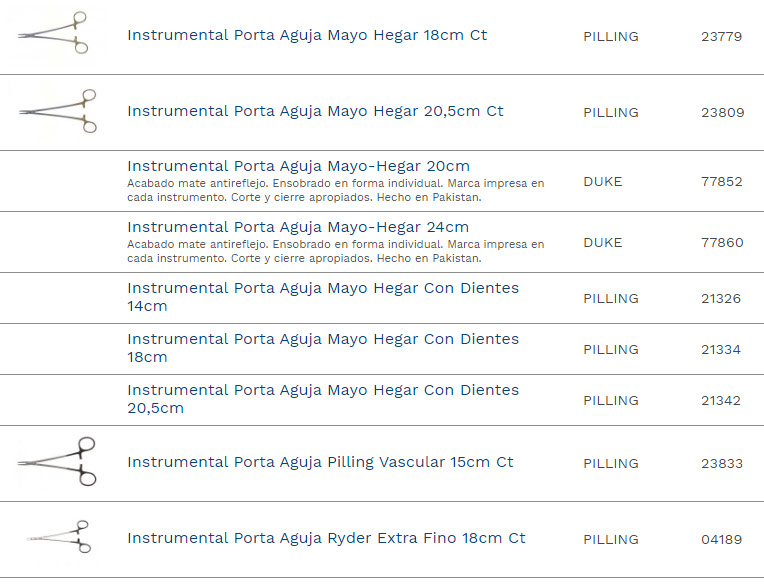Select the Ryder Extra Fino 18cm image

(x=58, y=538)
